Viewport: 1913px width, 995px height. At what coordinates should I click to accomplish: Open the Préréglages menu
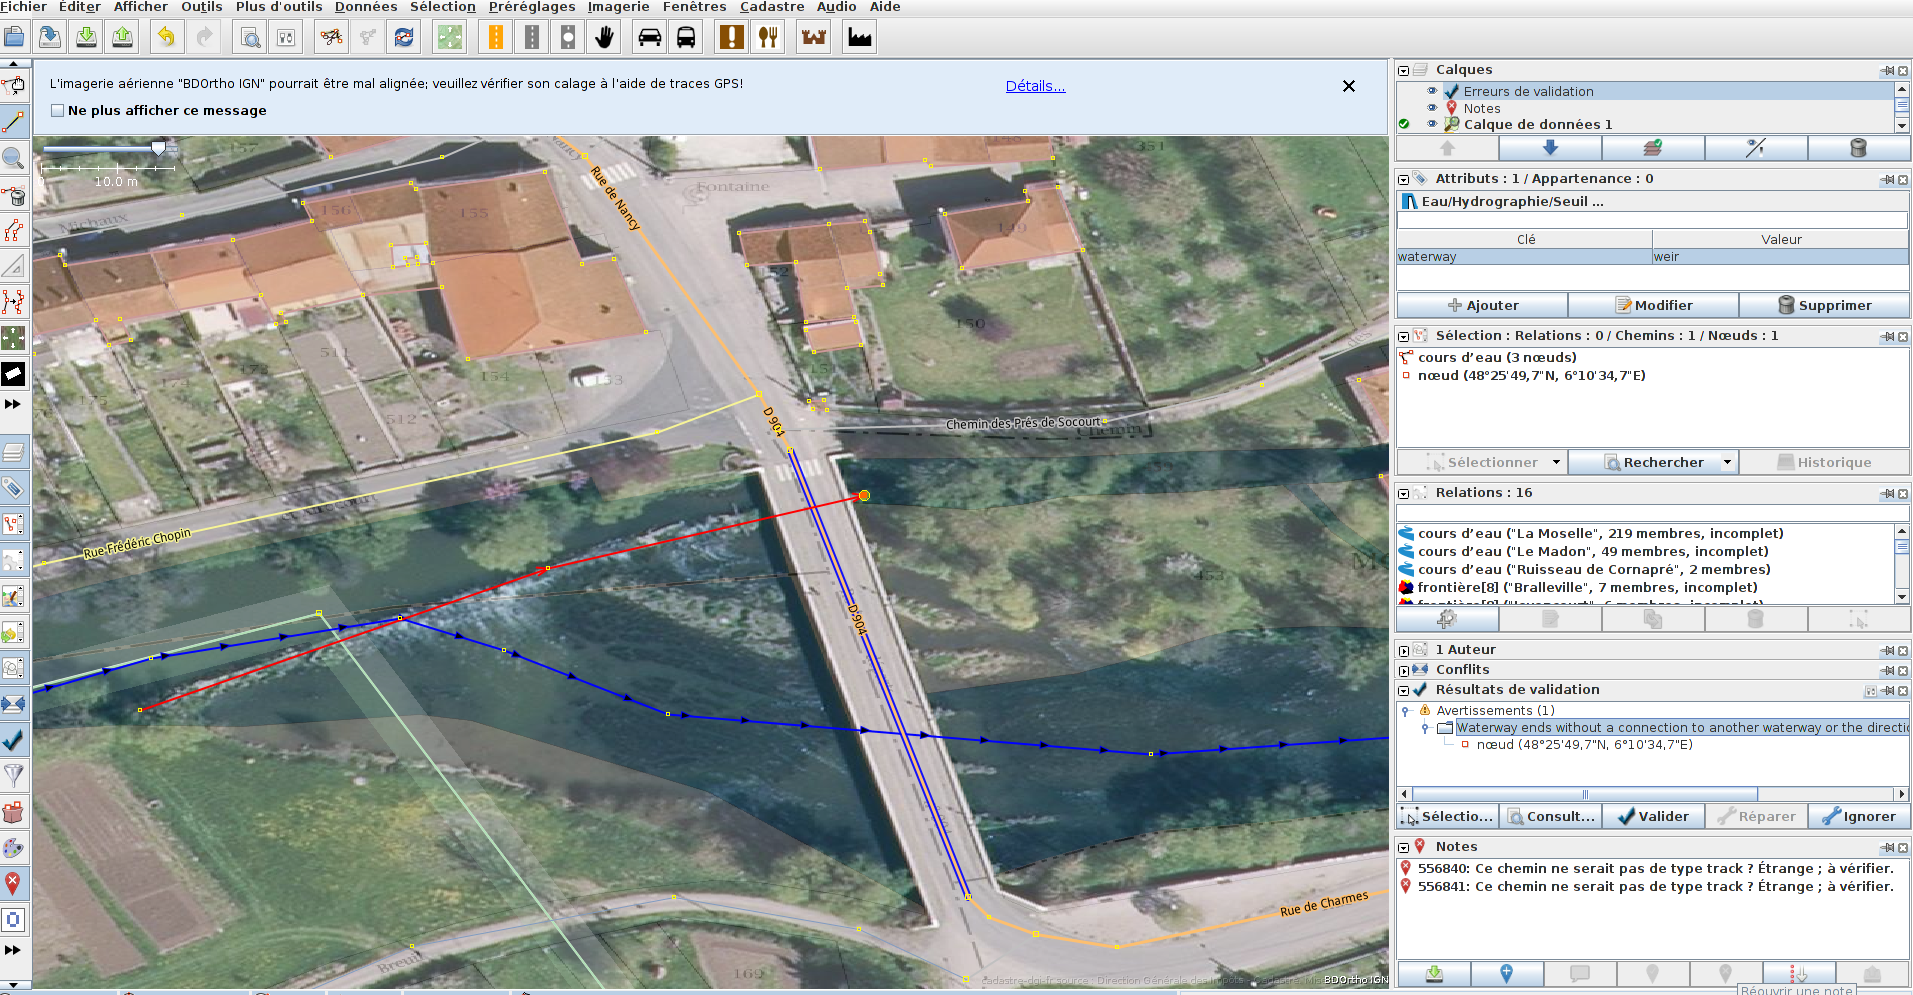point(531,7)
